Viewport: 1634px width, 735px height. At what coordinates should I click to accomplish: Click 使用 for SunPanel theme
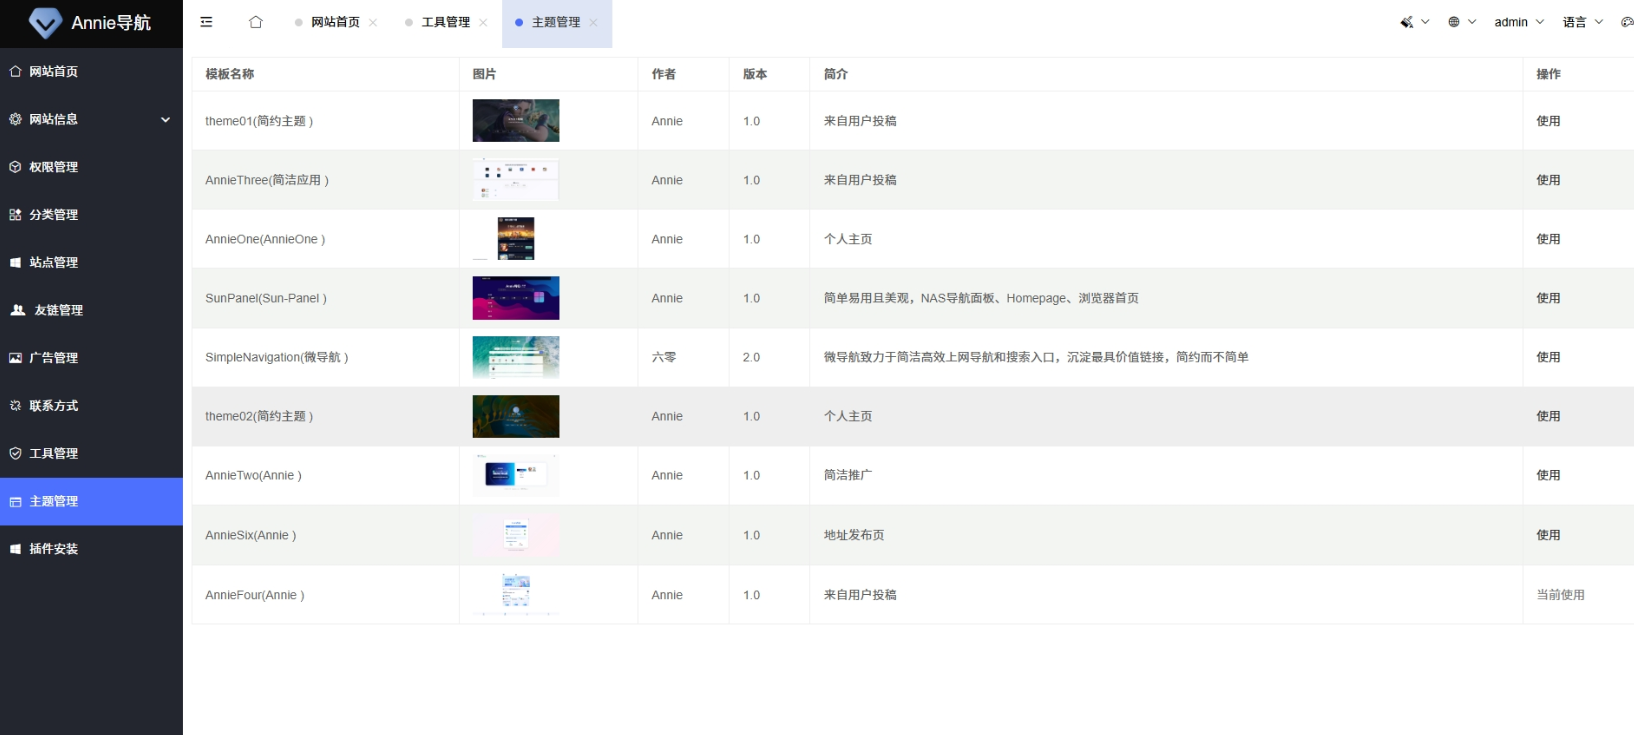pyautogui.click(x=1548, y=298)
